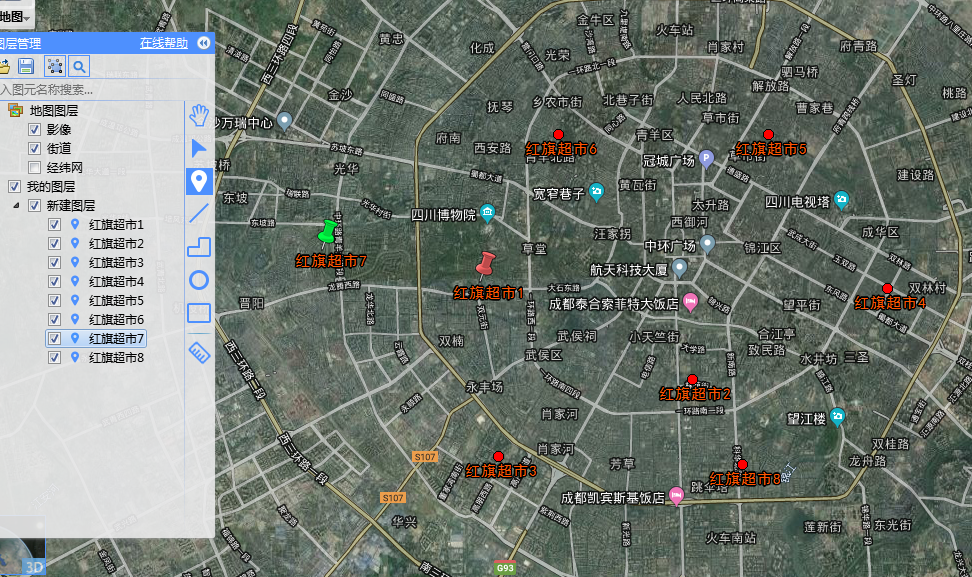Choose the draw line tool
The height and width of the screenshot is (577, 972).
[x=198, y=213]
